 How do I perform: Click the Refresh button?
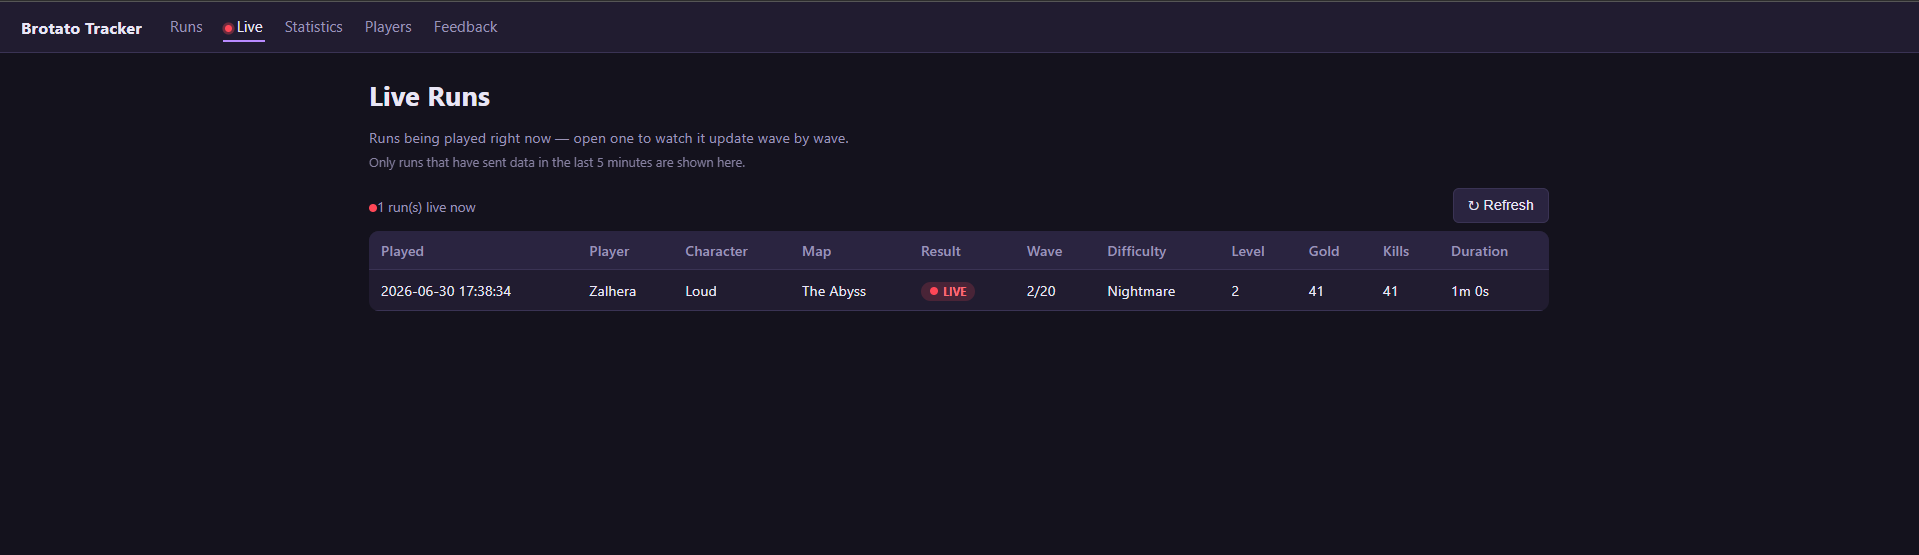pos(1500,205)
